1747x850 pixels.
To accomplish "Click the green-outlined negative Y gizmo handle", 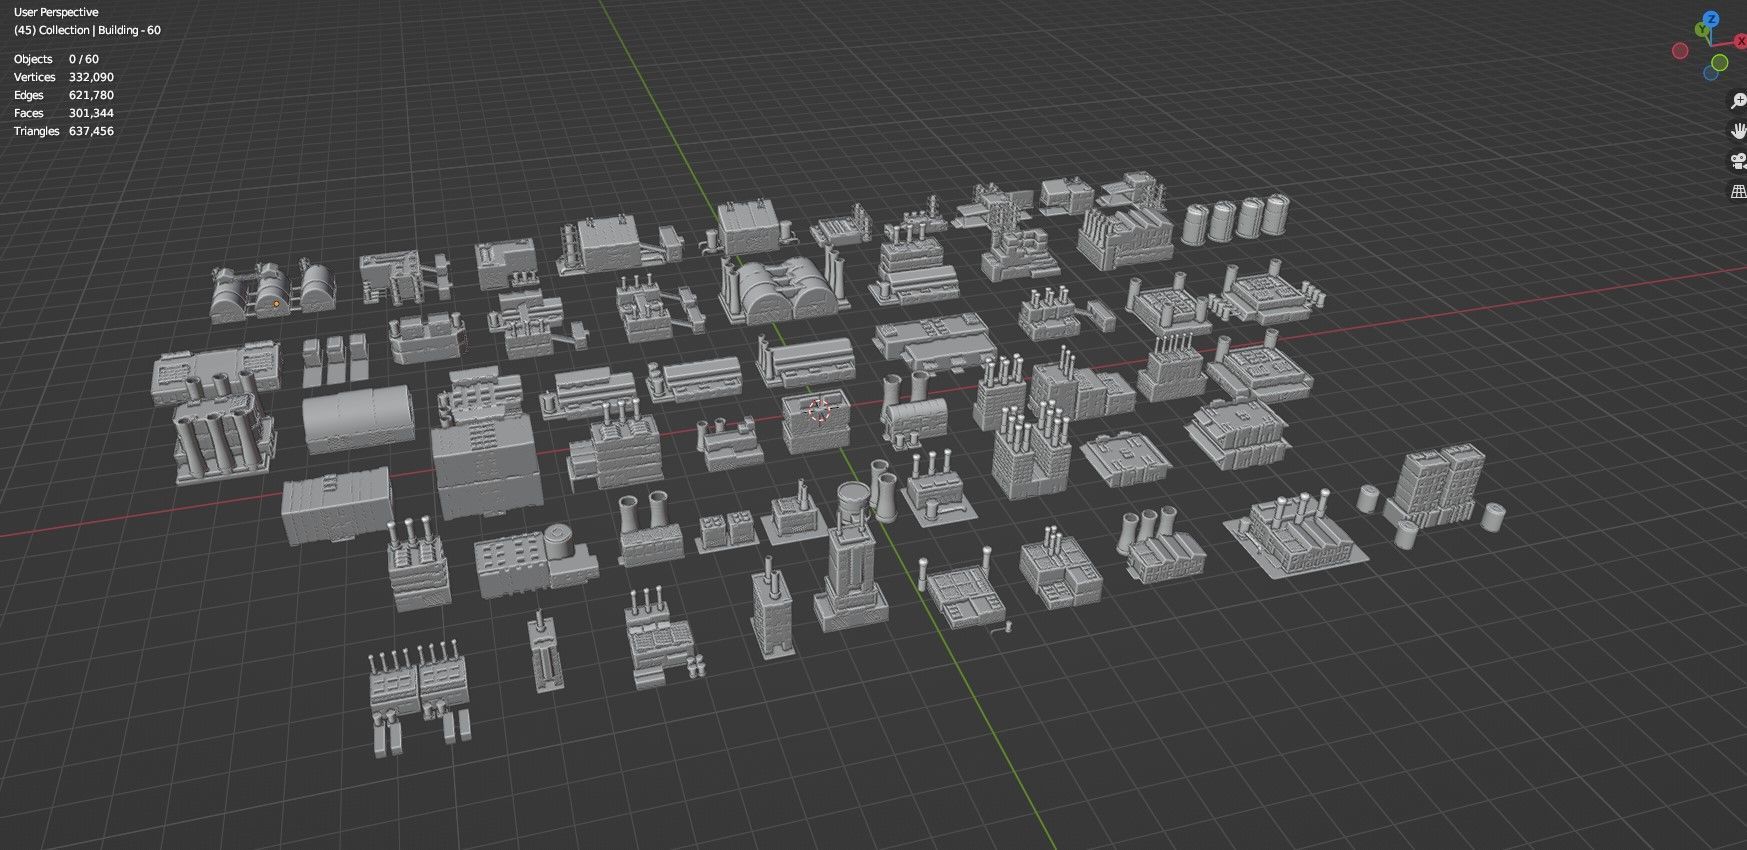I will coord(1719,64).
